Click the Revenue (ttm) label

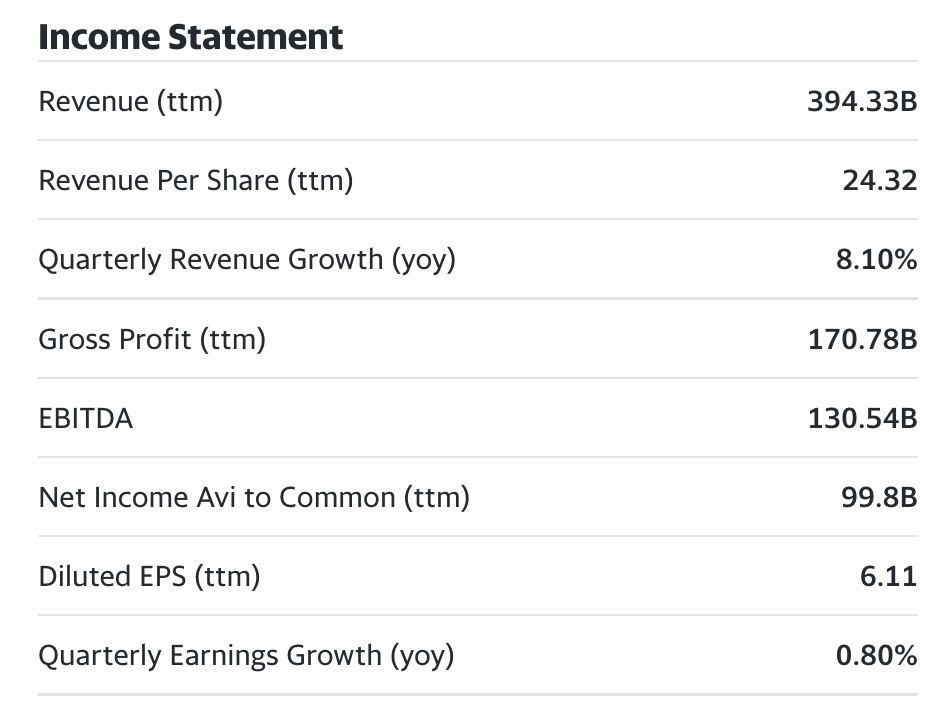coord(130,101)
